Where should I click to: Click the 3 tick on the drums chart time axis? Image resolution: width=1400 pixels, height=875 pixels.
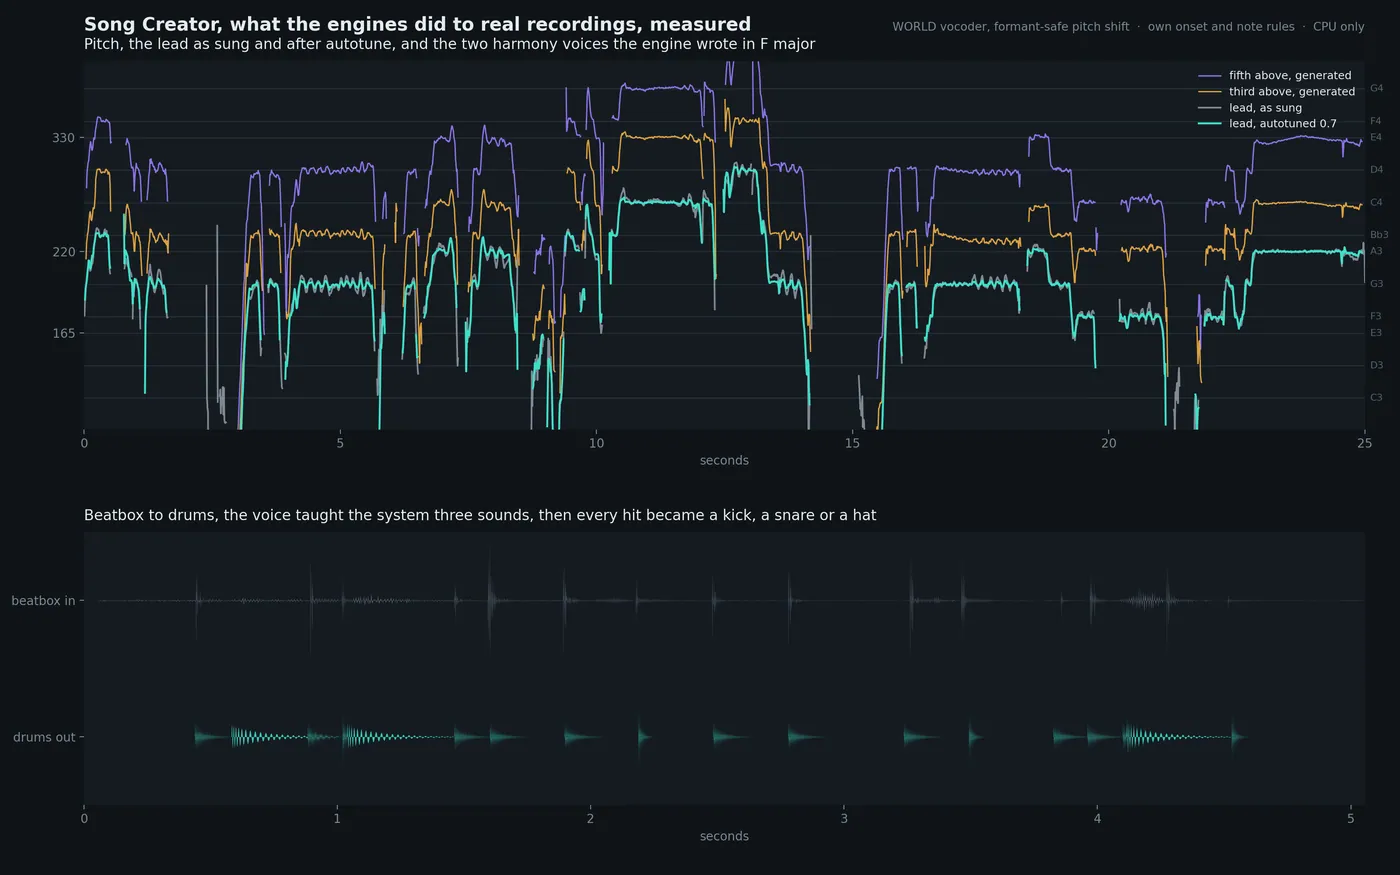click(x=844, y=819)
